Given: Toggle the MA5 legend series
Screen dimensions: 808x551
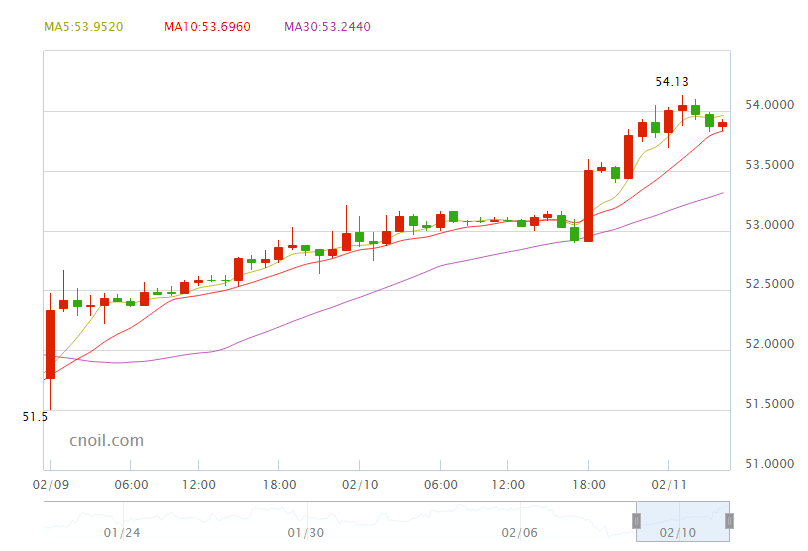Looking at the screenshot, I should (84, 27).
